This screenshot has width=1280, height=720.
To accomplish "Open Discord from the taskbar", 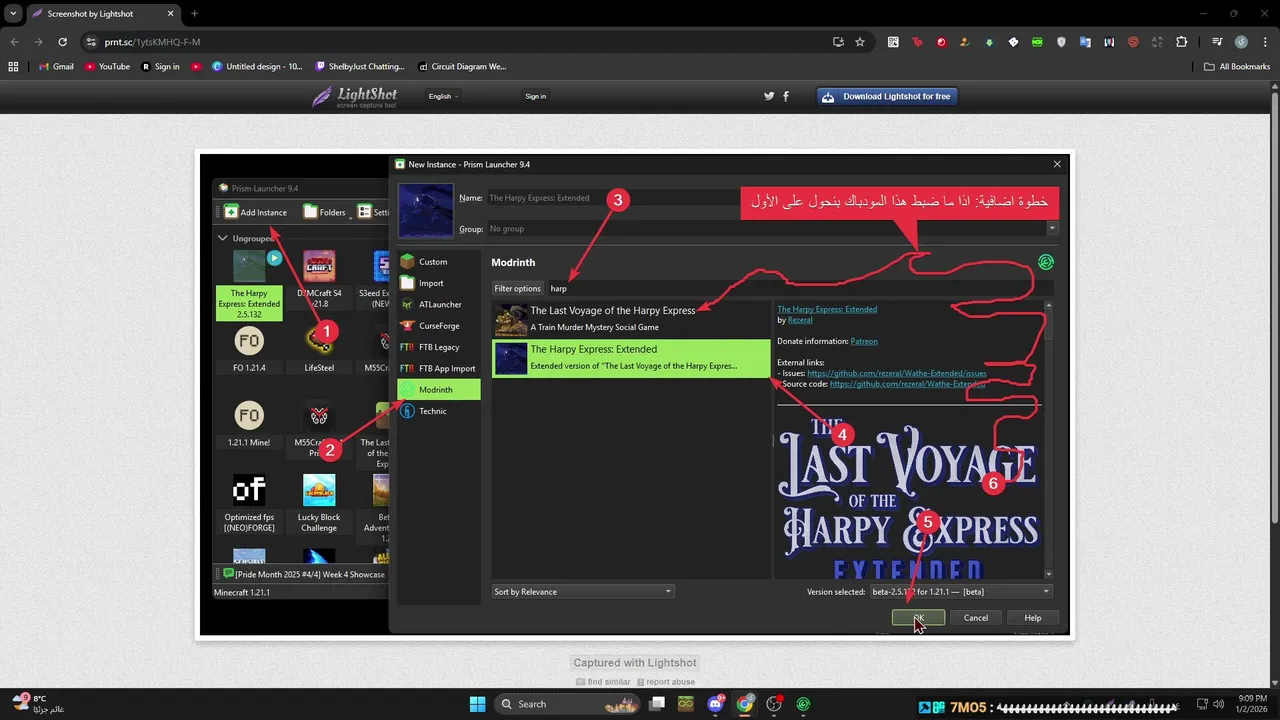I will 715,704.
